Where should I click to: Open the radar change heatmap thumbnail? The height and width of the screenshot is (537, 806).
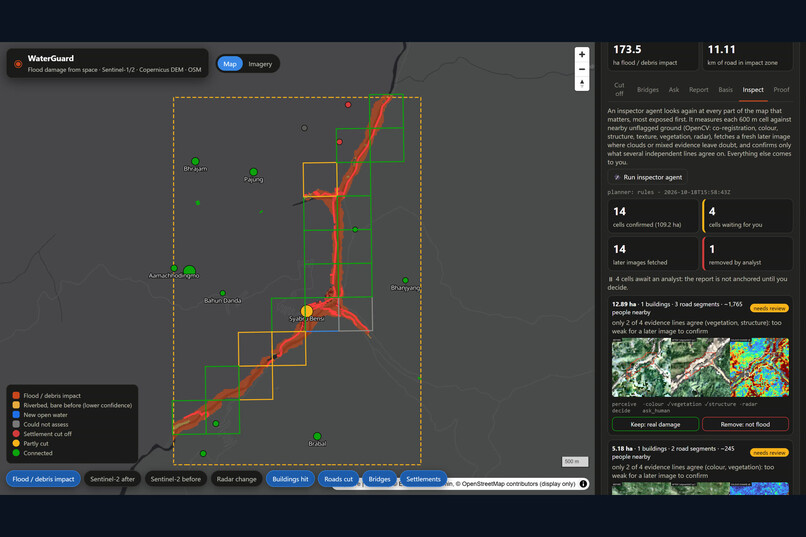759,367
